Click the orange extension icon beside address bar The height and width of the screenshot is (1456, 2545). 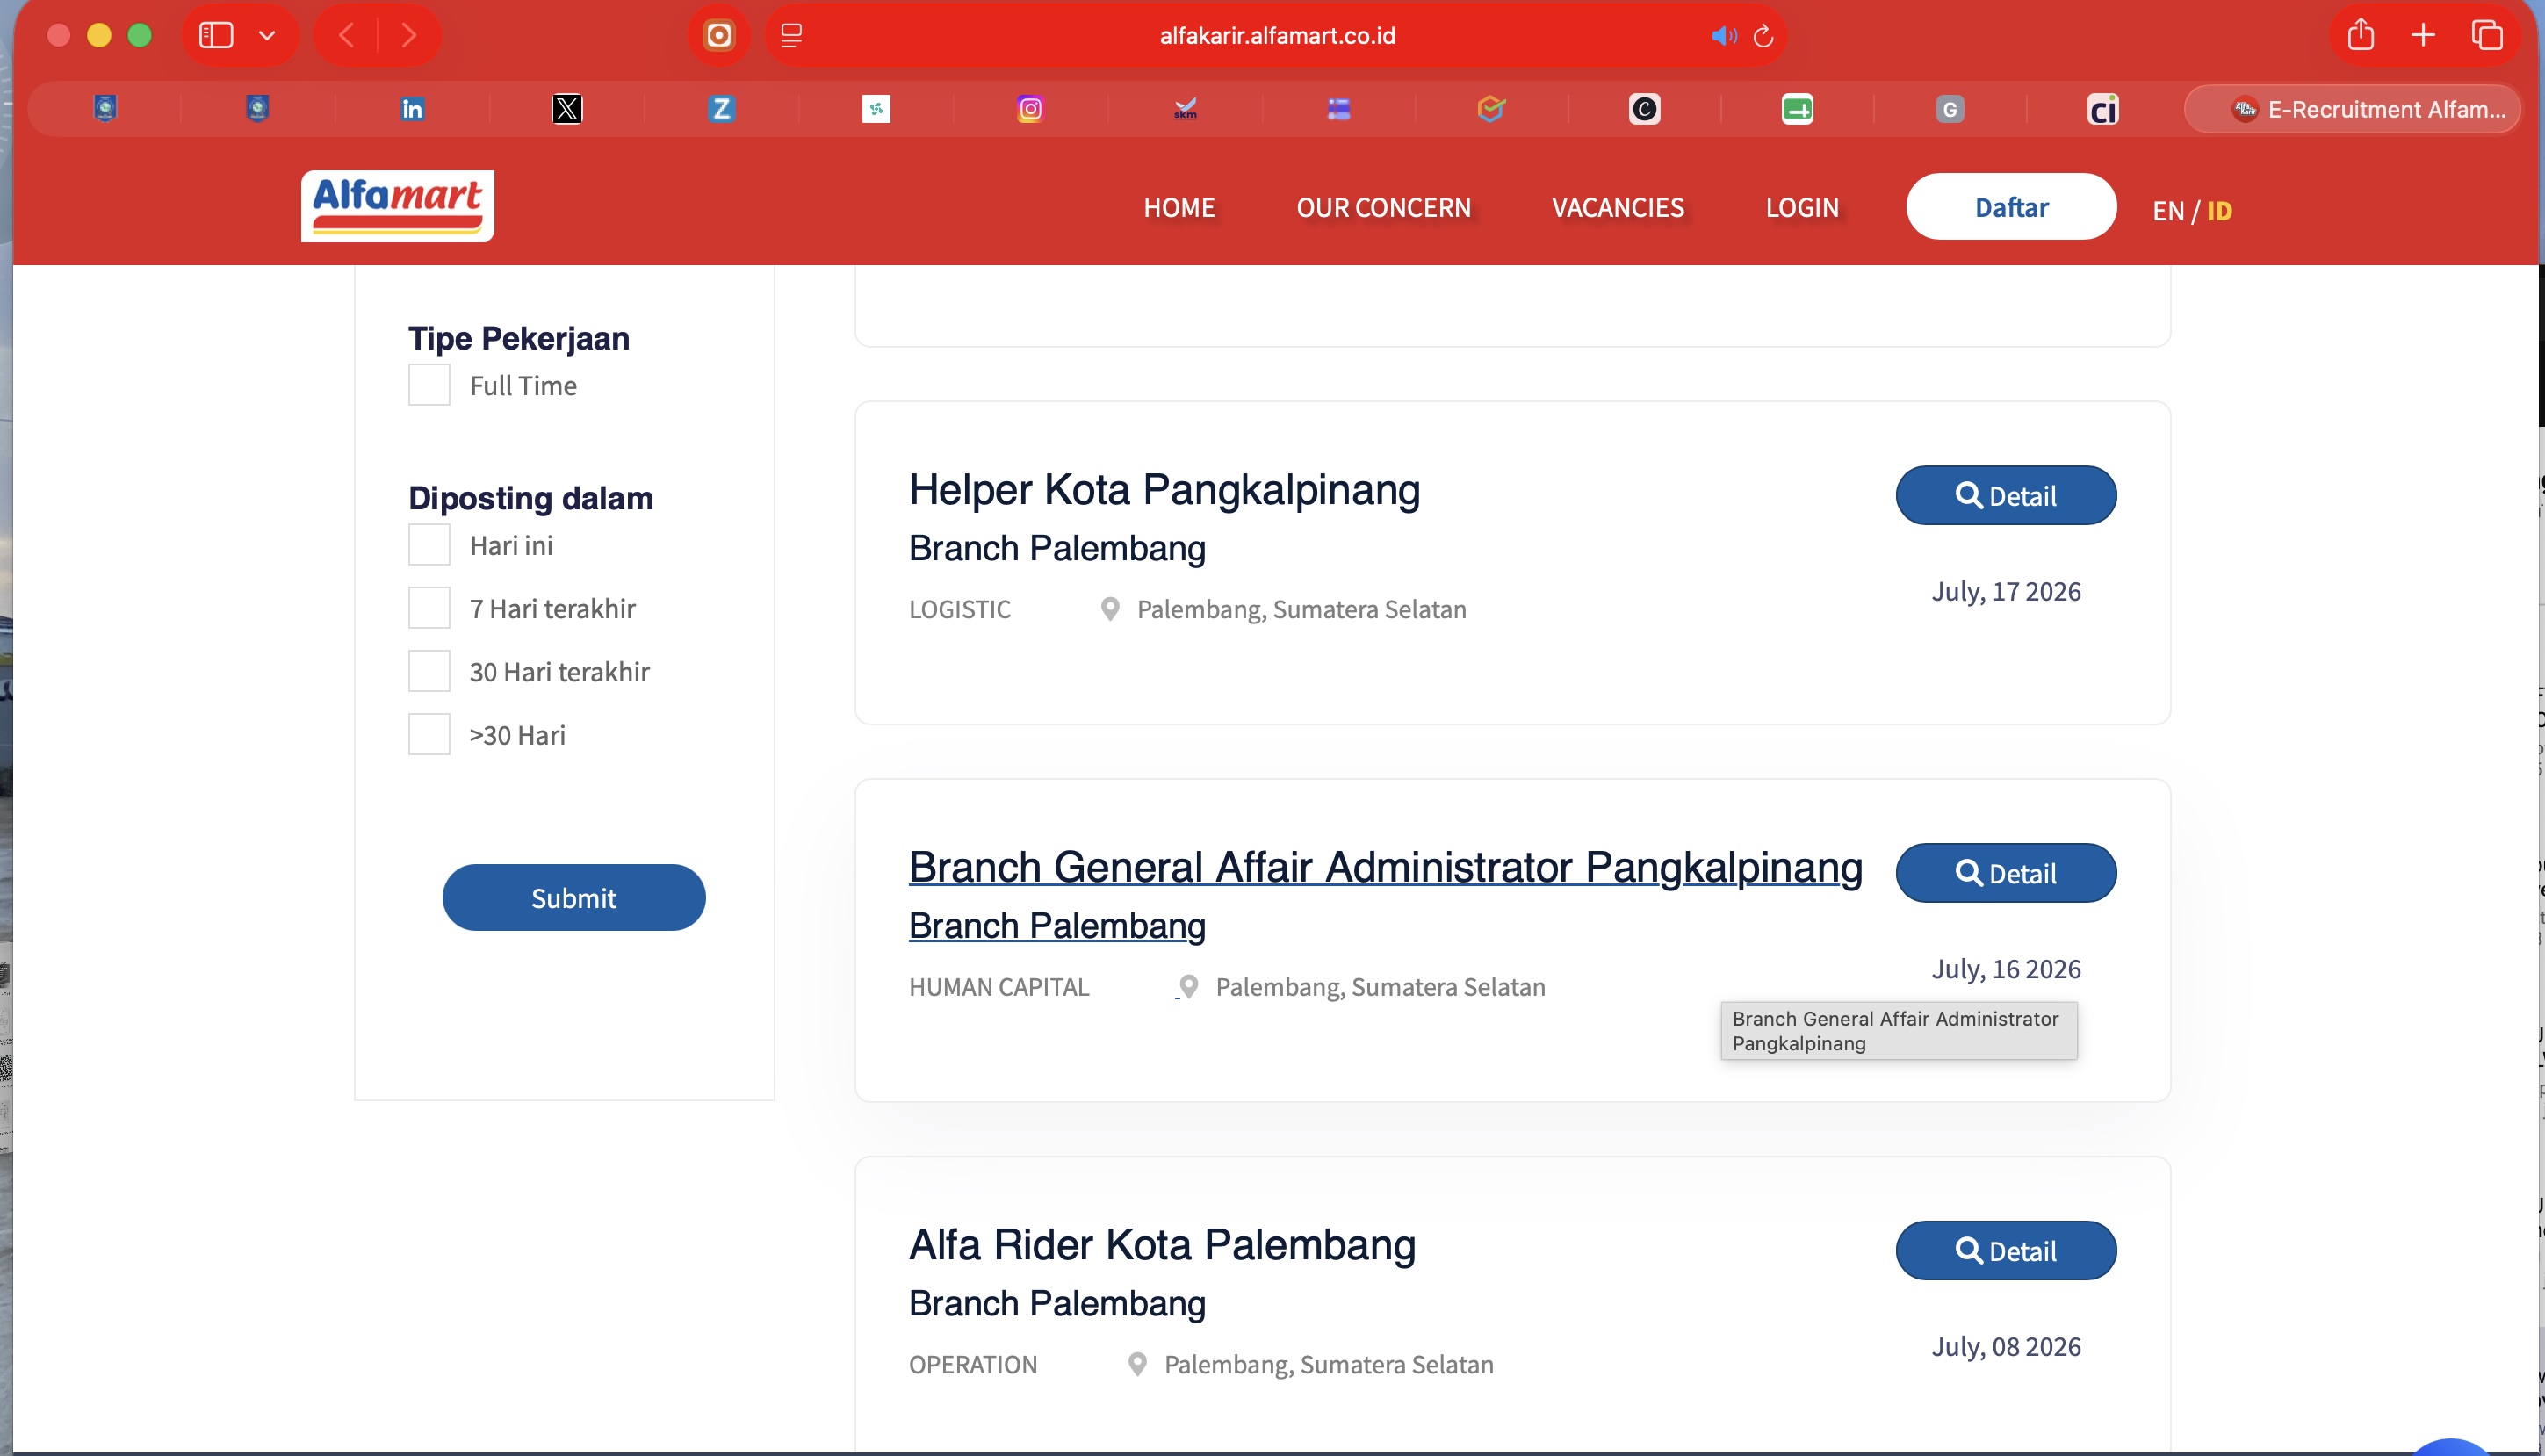(719, 36)
